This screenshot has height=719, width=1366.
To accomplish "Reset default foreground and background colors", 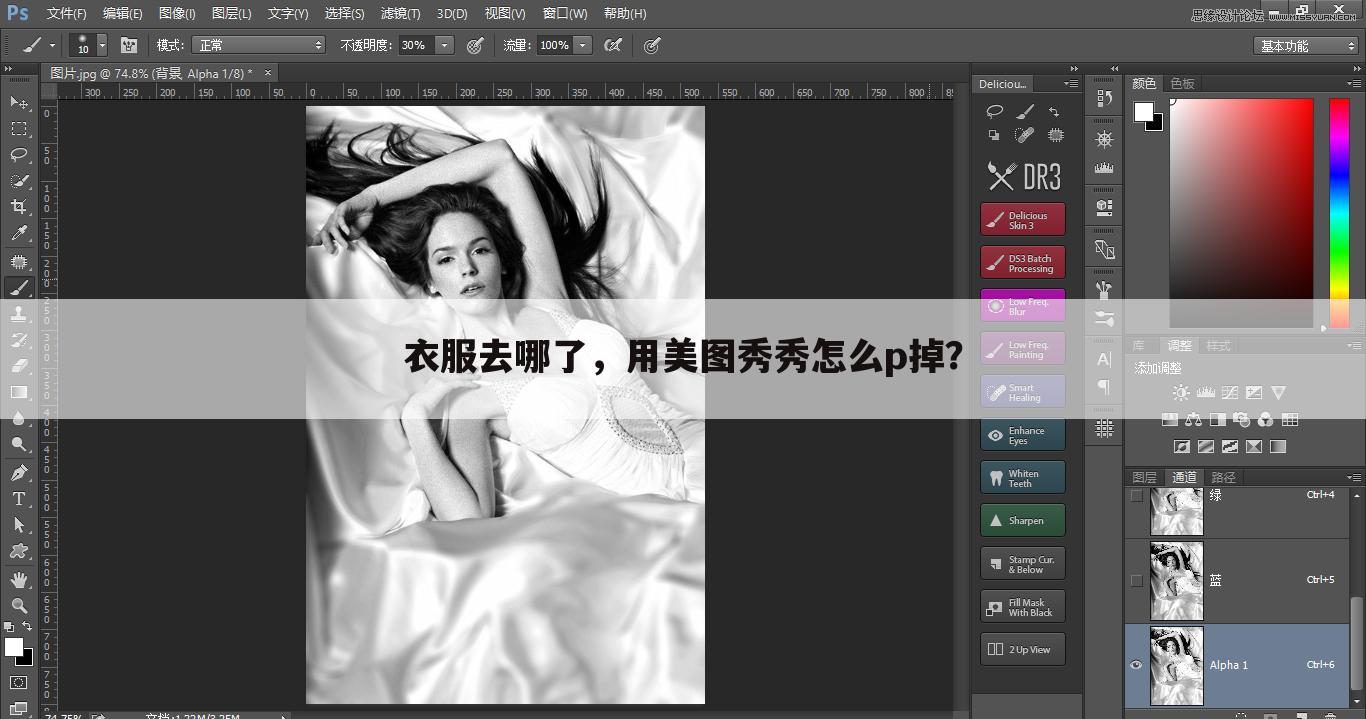I will [x=9, y=627].
